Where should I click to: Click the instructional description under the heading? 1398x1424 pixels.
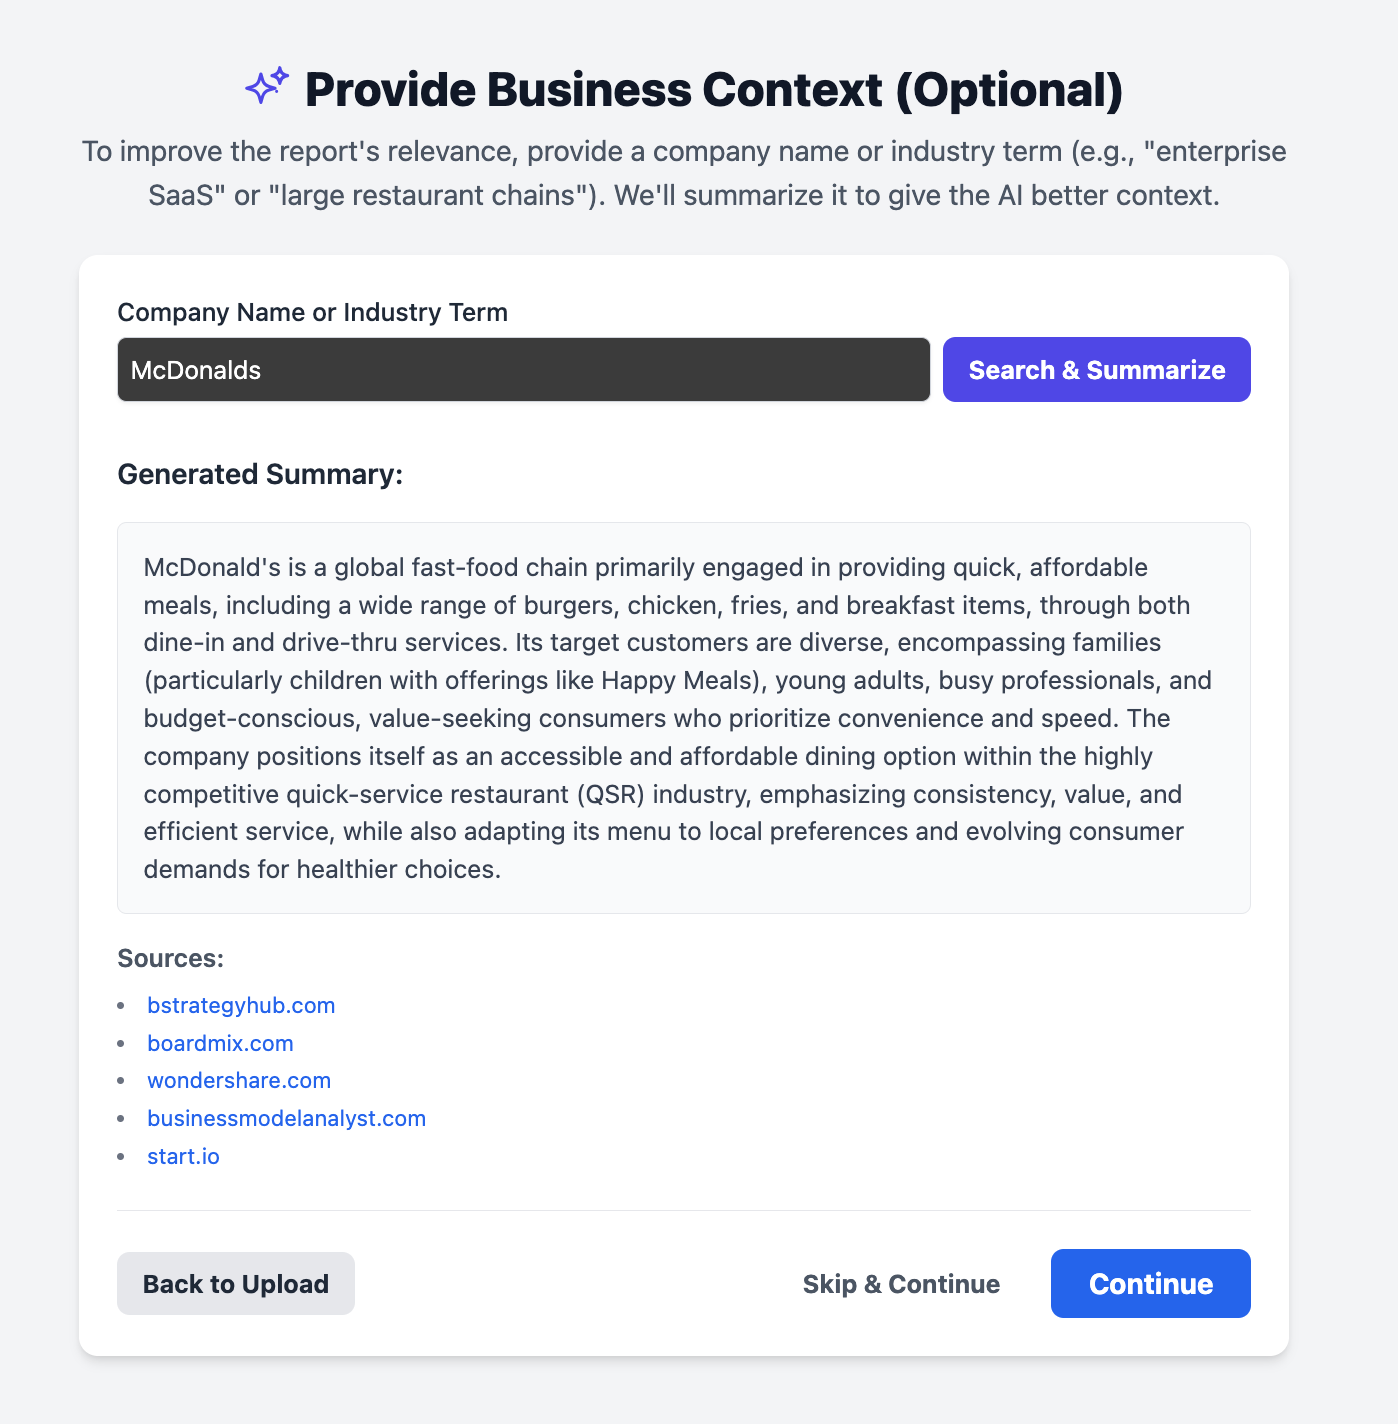684,173
